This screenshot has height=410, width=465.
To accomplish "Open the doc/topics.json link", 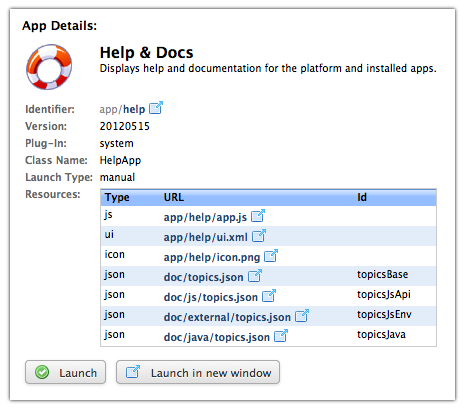I will [203, 277].
